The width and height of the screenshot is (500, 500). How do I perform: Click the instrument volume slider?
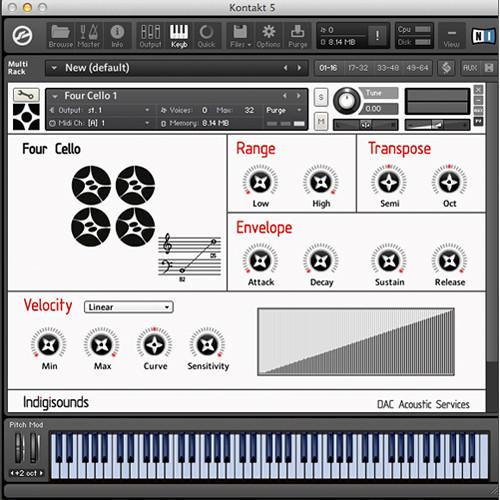pyautogui.click(x=437, y=125)
